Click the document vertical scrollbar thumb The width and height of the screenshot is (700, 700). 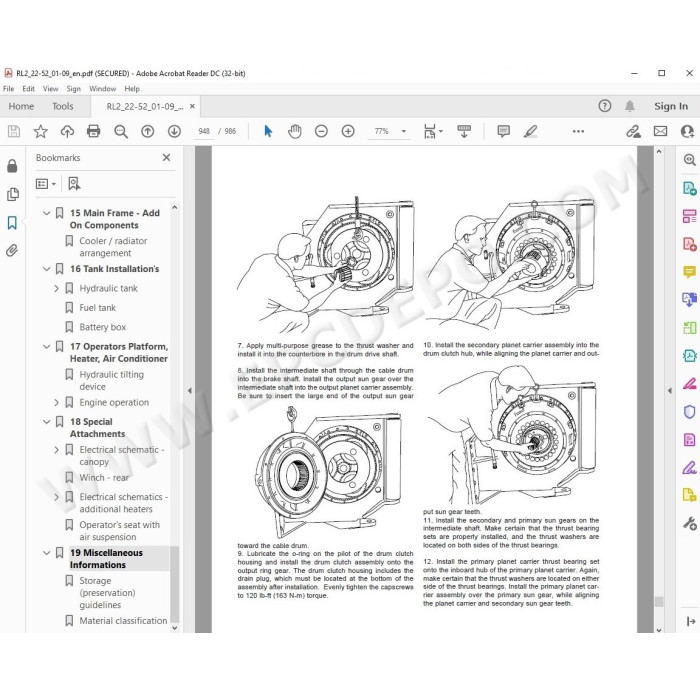click(x=658, y=602)
